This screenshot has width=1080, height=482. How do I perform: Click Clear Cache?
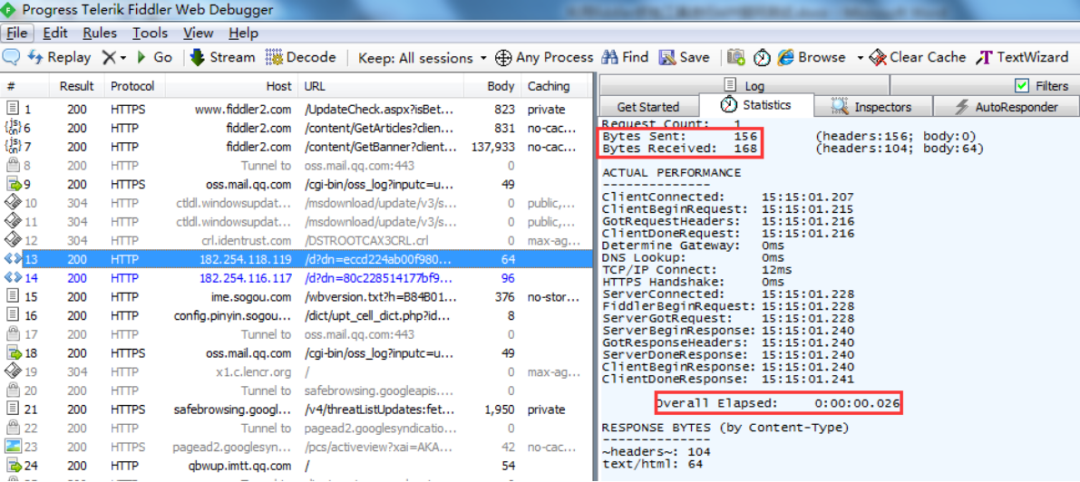pos(918,57)
